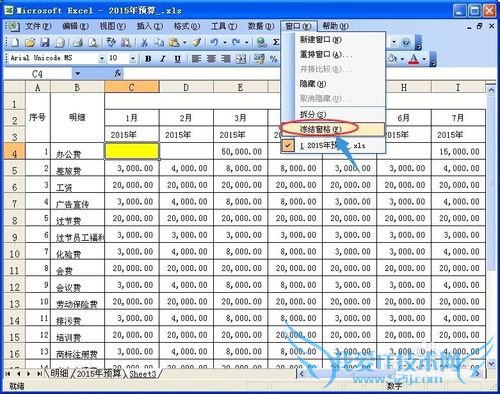Choose 冻结窗格 in the Window menu

coord(333,129)
